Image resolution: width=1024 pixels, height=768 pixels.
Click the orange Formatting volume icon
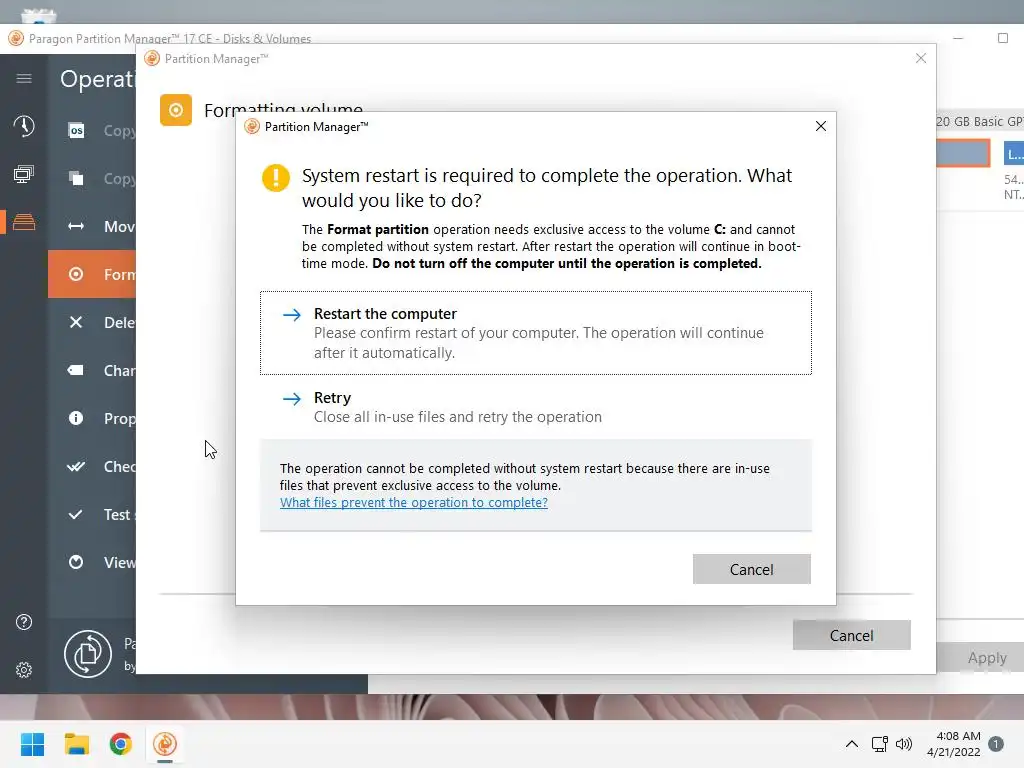coord(176,110)
